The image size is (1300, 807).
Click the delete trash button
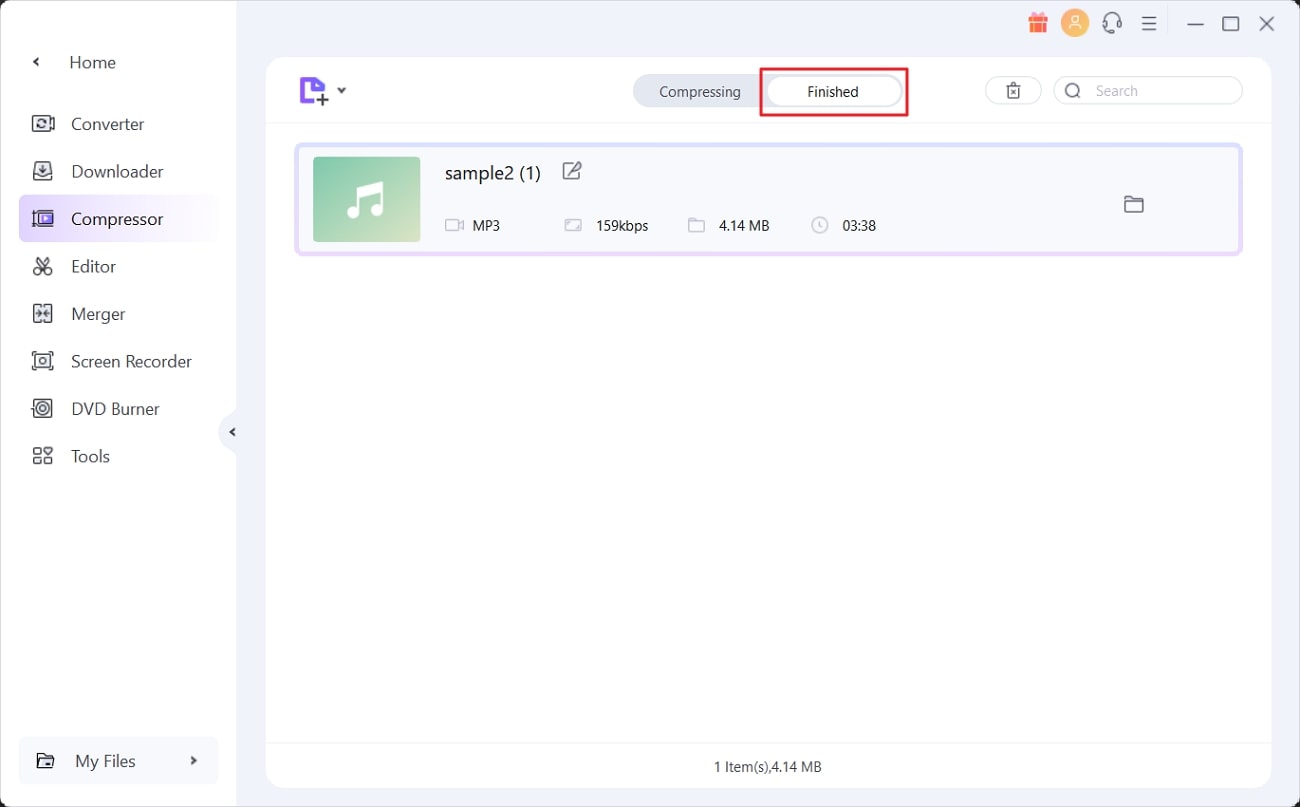click(x=1013, y=91)
